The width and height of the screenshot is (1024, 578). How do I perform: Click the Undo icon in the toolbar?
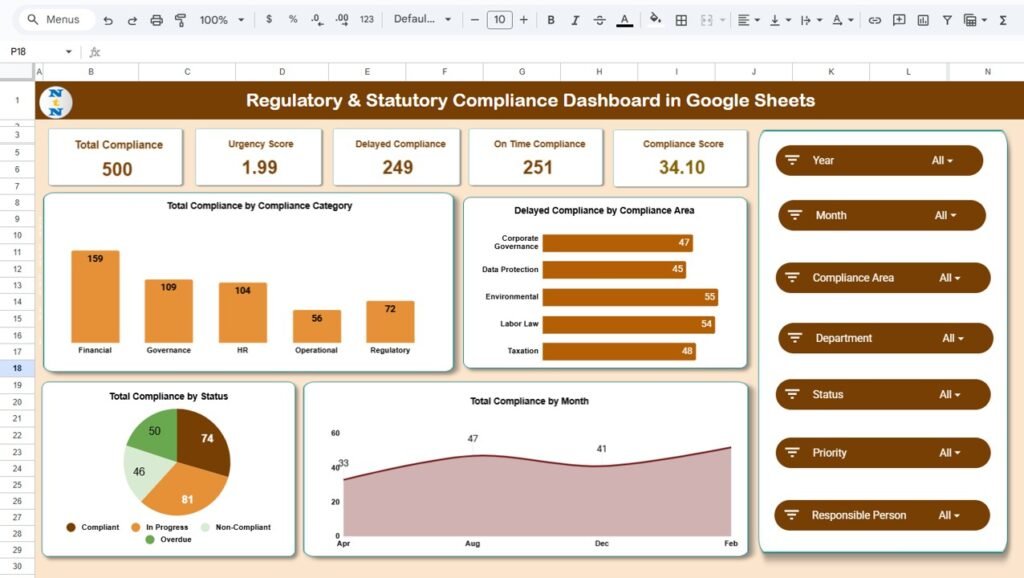point(108,20)
